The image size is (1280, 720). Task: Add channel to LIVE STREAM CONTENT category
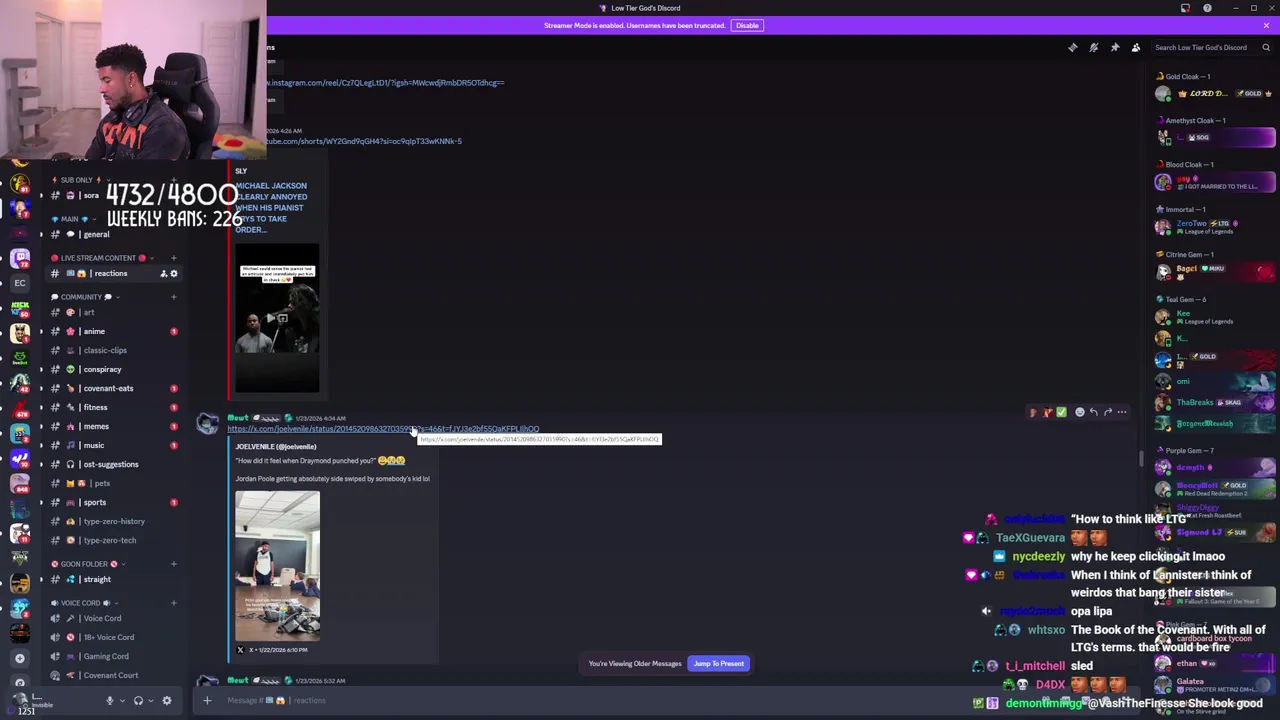tap(173, 258)
